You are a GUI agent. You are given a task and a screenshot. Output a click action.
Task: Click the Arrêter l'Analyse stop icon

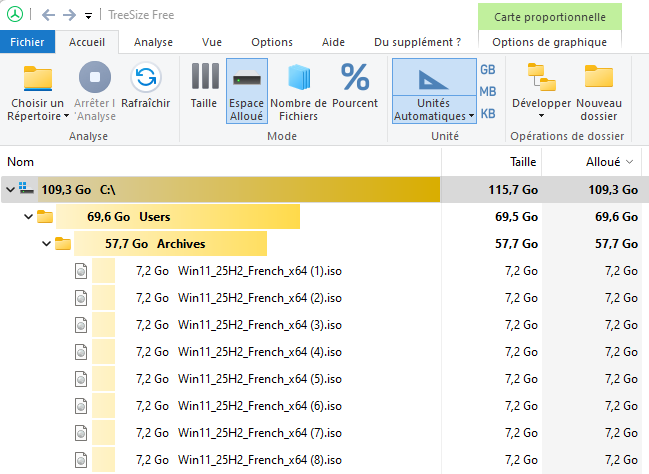coord(95,78)
